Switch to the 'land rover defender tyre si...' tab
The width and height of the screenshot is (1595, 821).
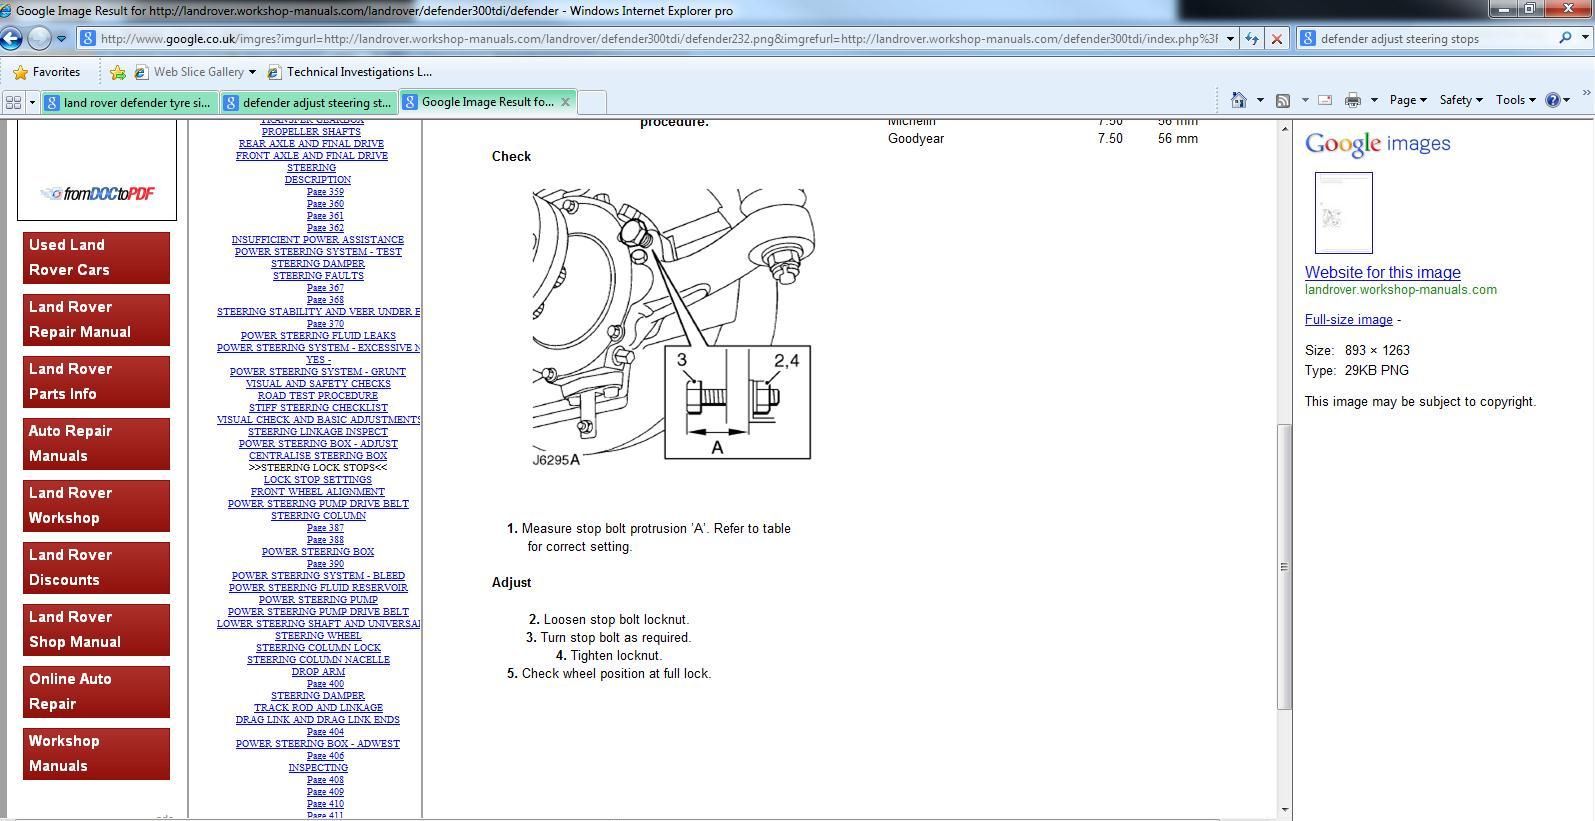128,102
